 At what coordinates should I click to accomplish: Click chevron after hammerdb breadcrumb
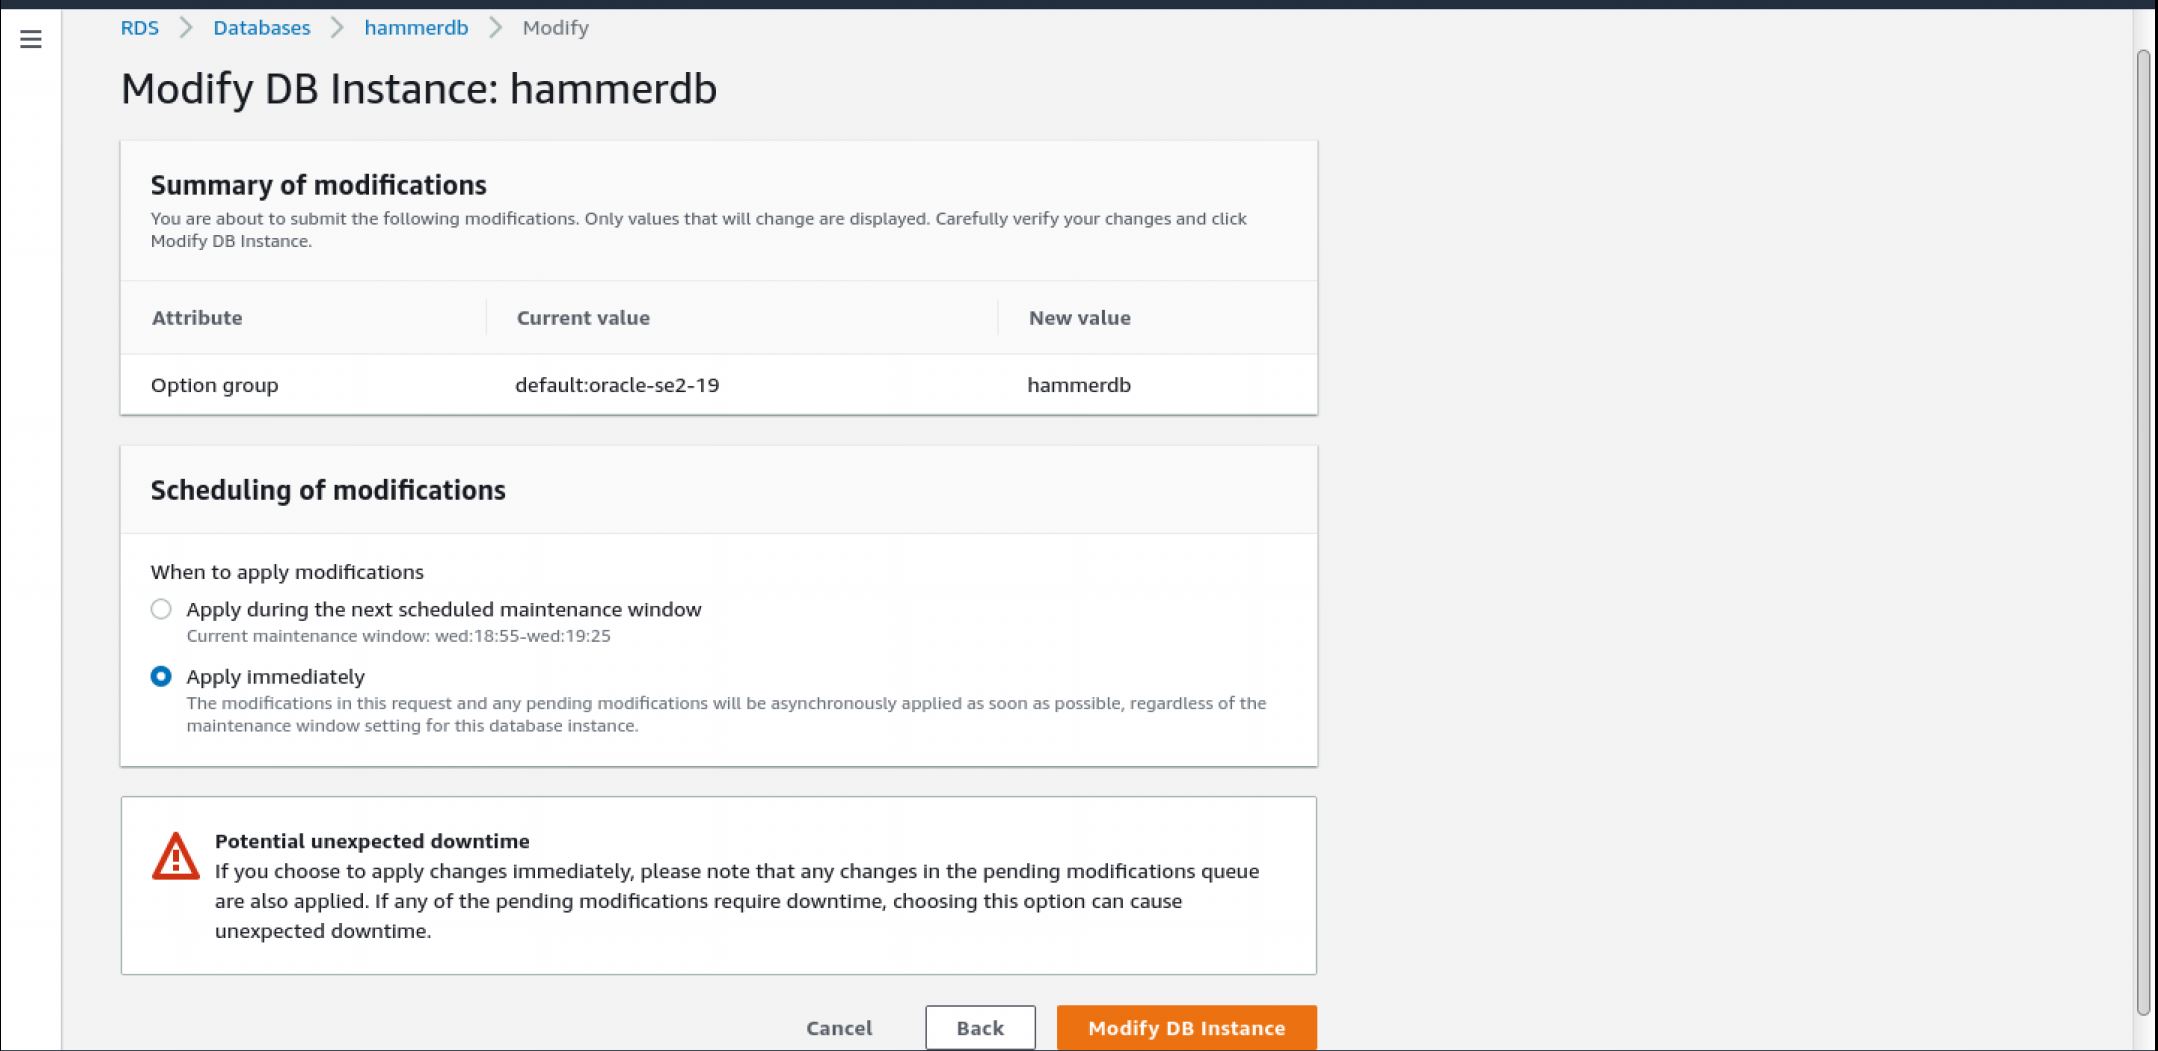[x=495, y=28]
